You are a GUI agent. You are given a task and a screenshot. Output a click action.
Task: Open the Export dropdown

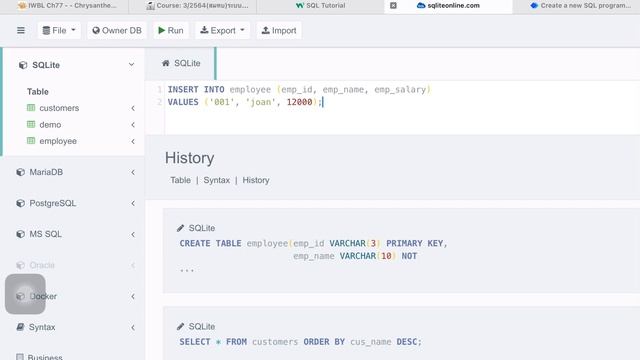click(x=222, y=31)
